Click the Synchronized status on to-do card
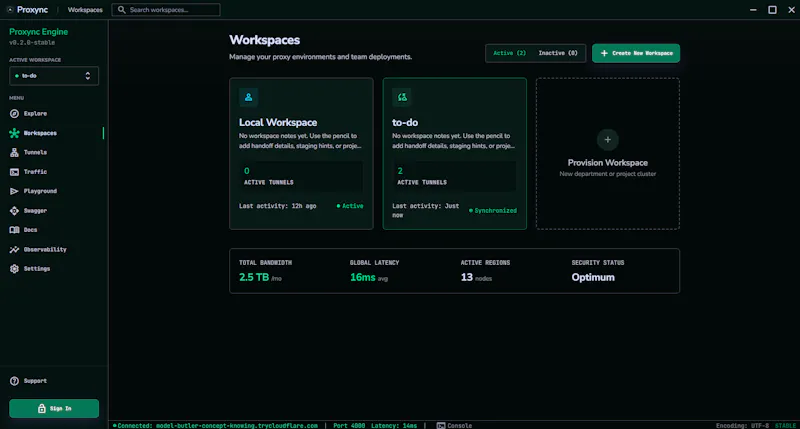 (493, 211)
